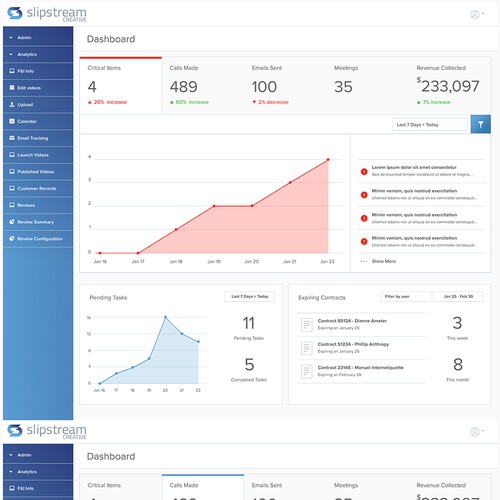Open the Customer Records sidebar item
500x500 pixels.
tap(38, 188)
